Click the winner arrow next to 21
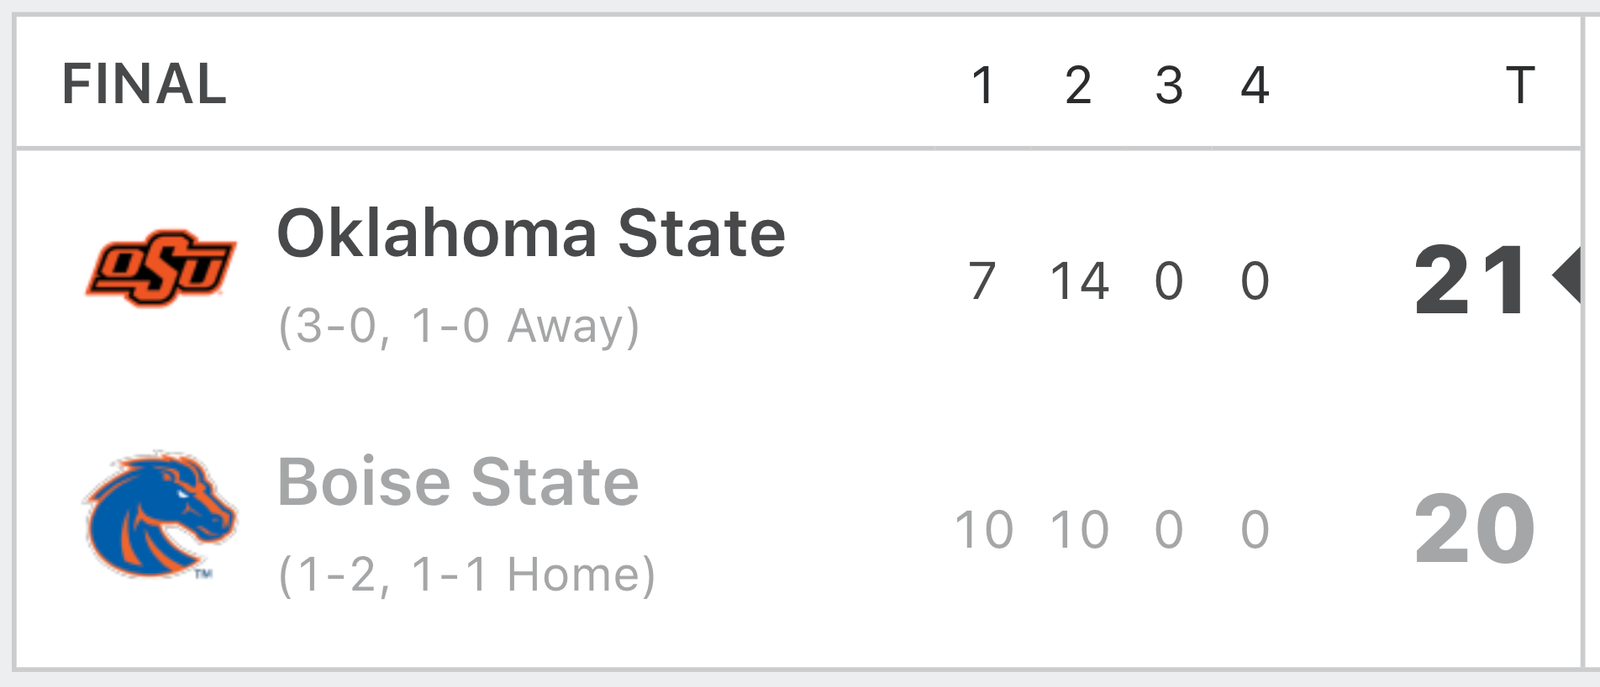 (x=1566, y=275)
